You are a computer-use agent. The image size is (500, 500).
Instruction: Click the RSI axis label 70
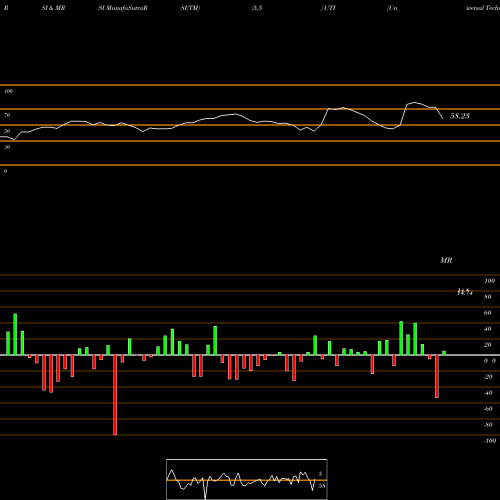coord(7,115)
